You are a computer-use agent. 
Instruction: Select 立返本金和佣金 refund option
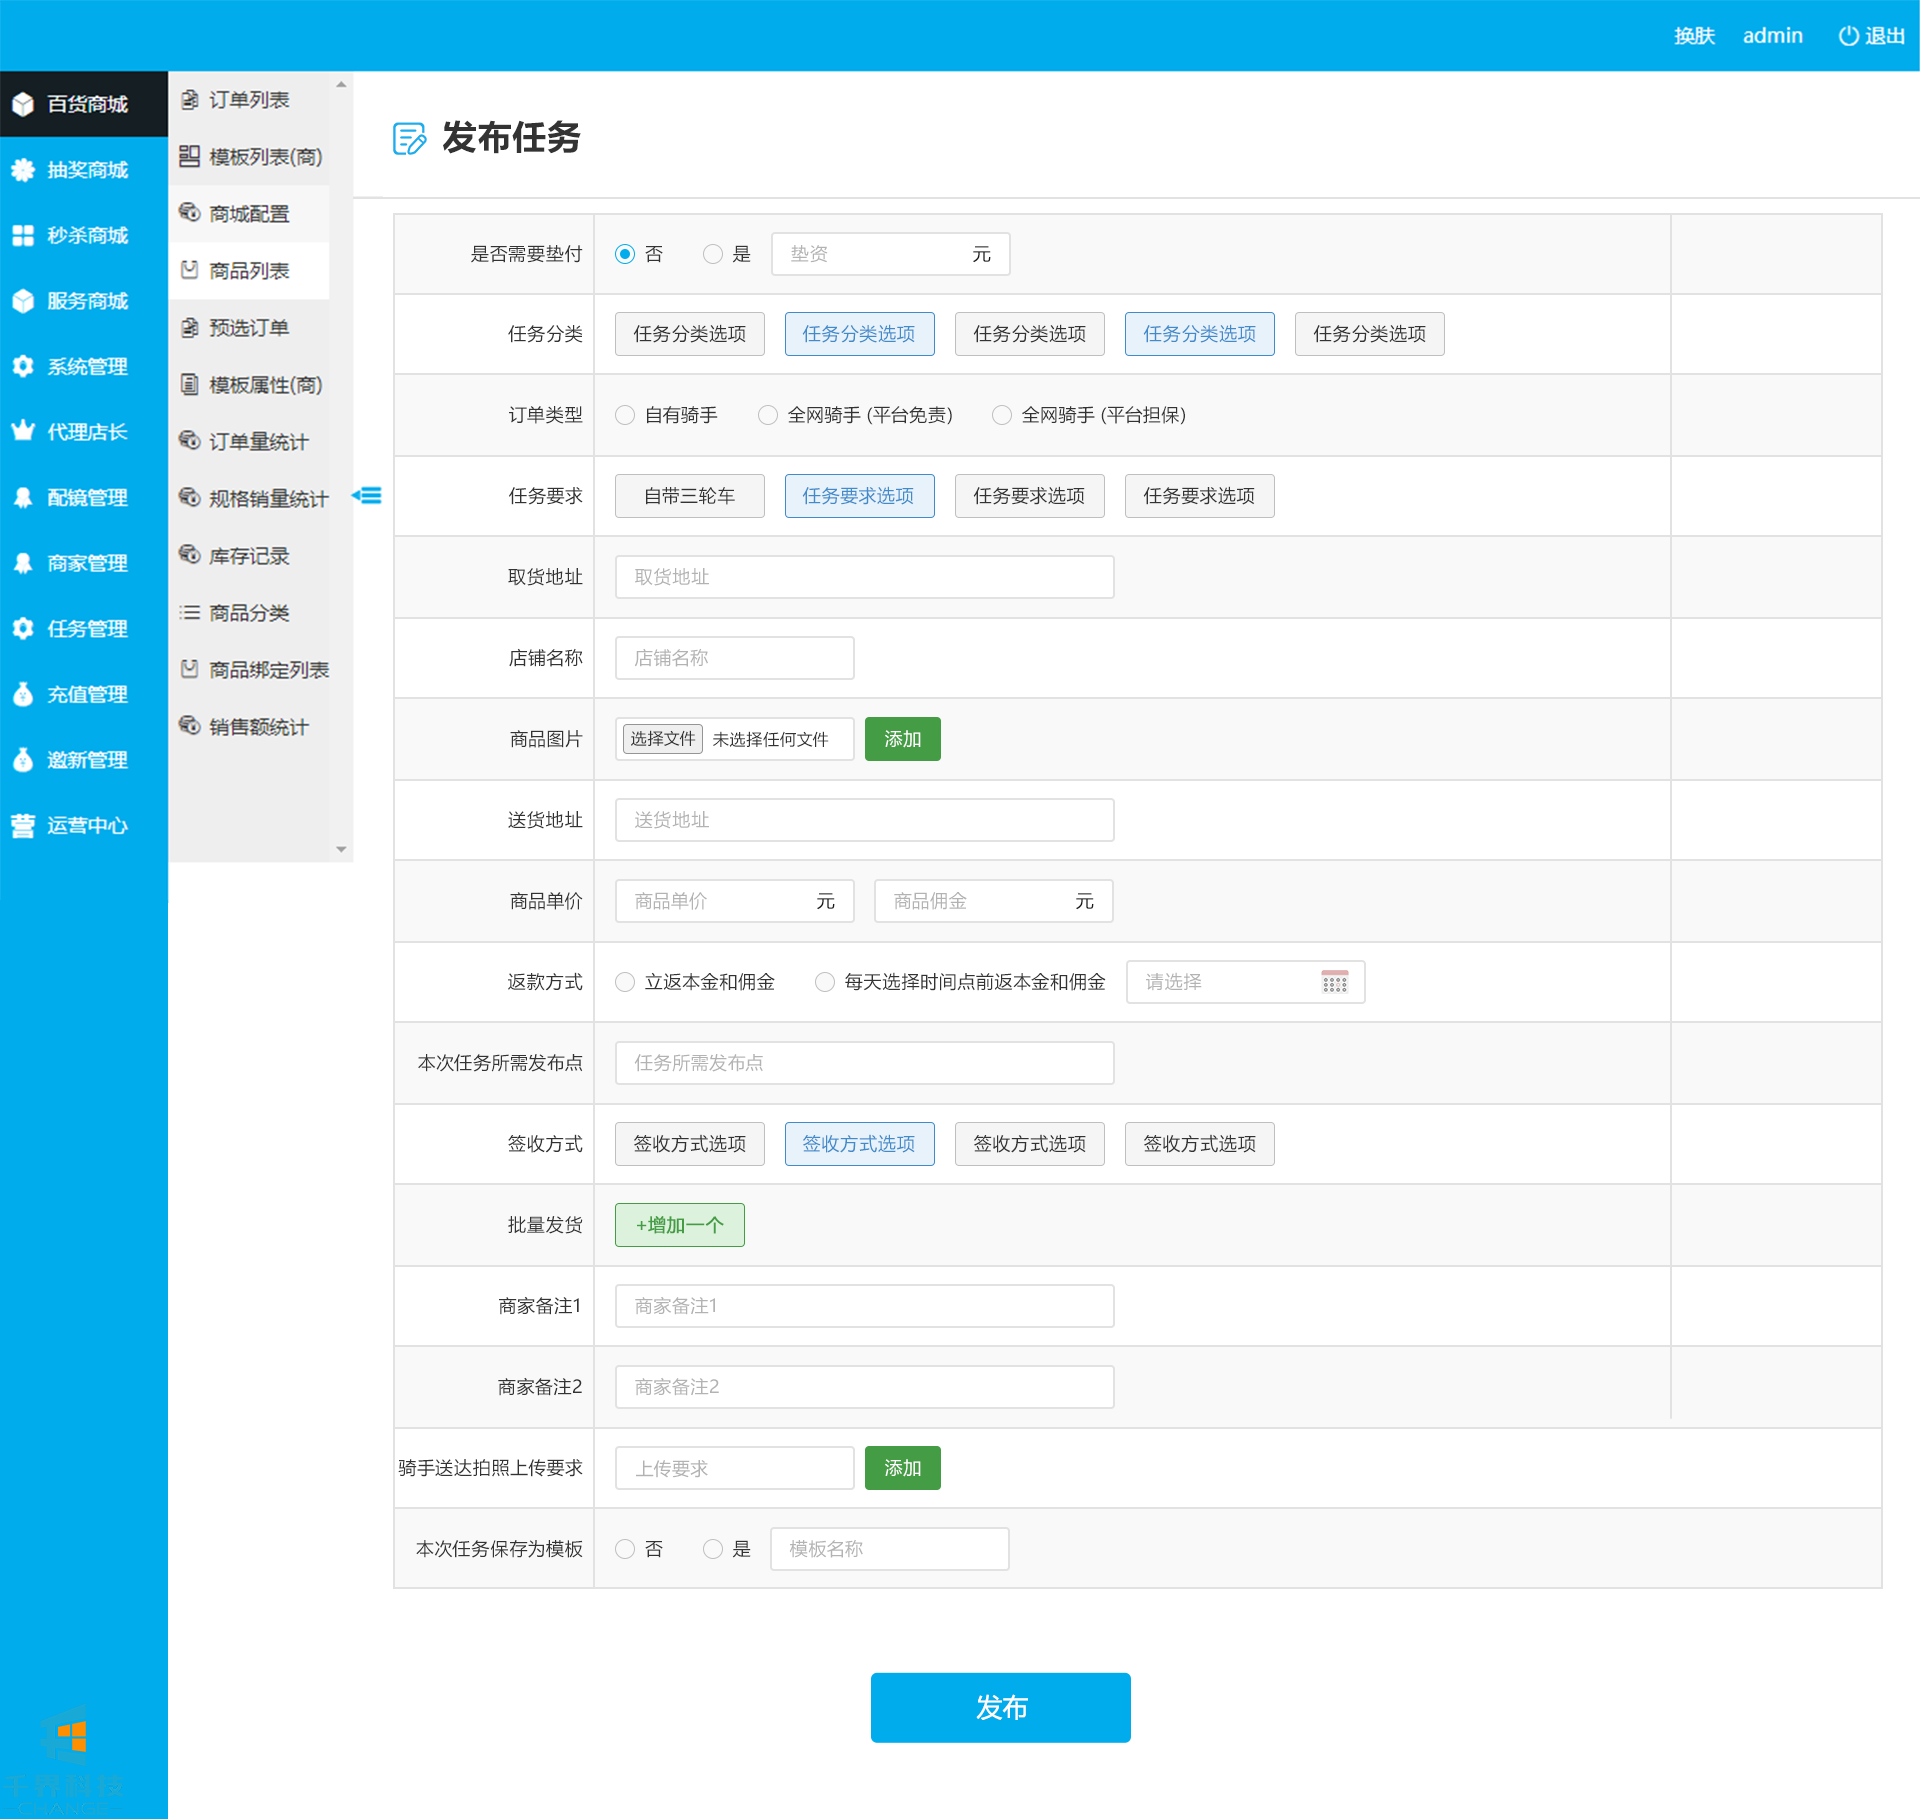click(625, 982)
